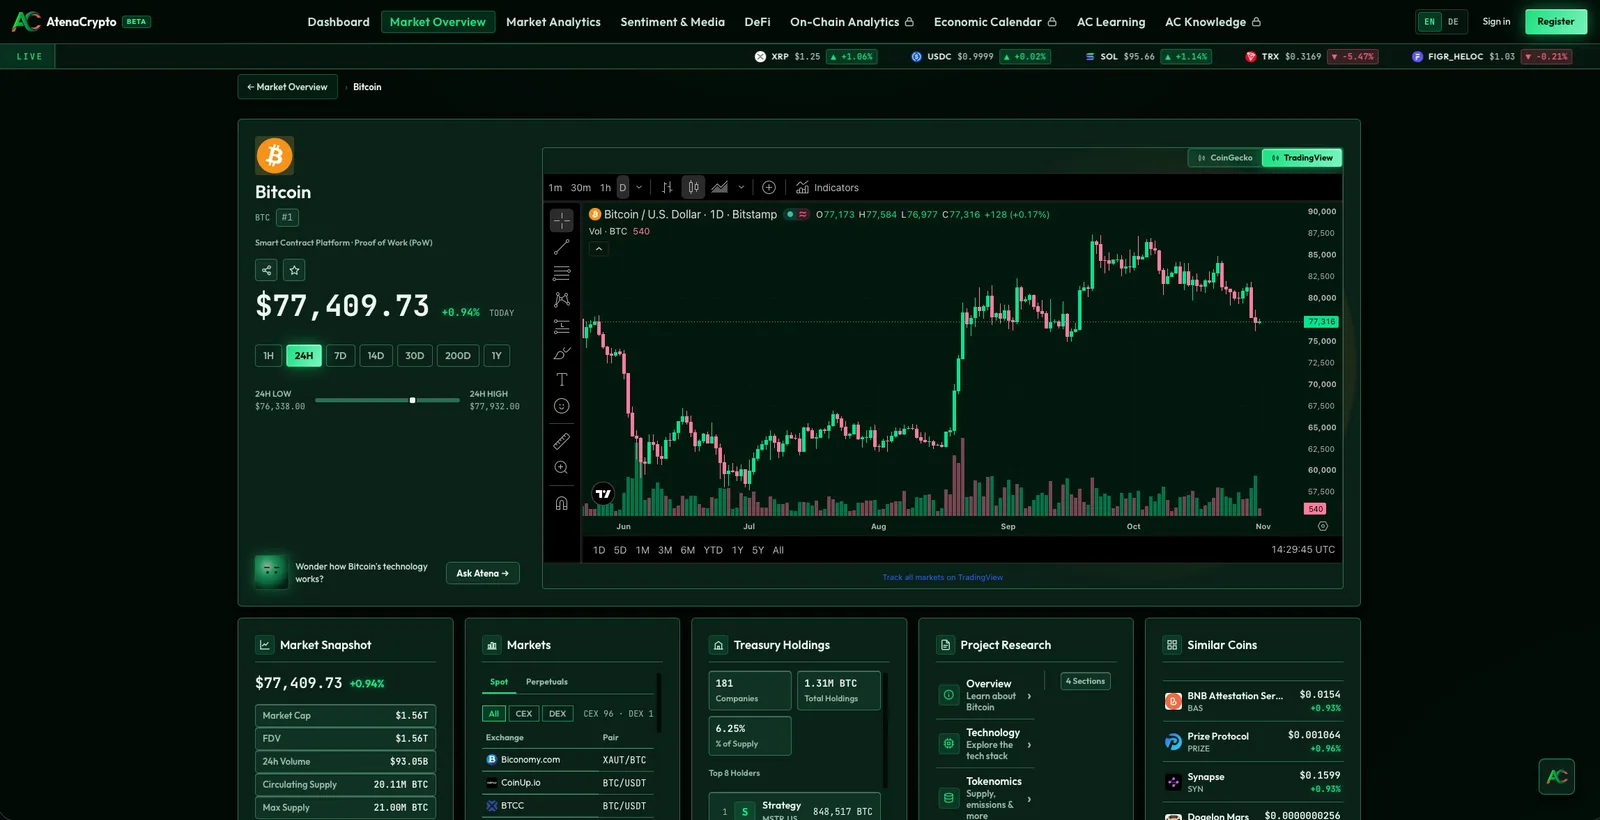1600x820 pixels.
Task: Switch Markets panel to Perpetuals tab
Action: click(x=547, y=682)
